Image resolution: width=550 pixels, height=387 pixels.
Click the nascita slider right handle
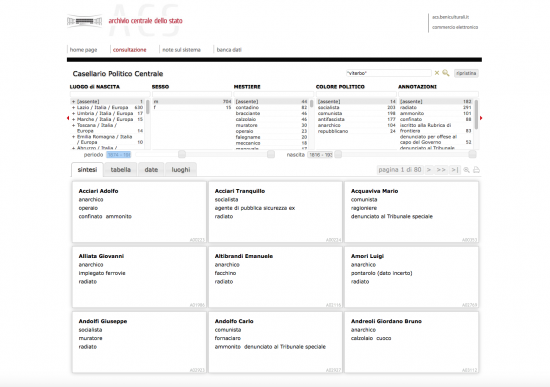[x=472, y=154]
